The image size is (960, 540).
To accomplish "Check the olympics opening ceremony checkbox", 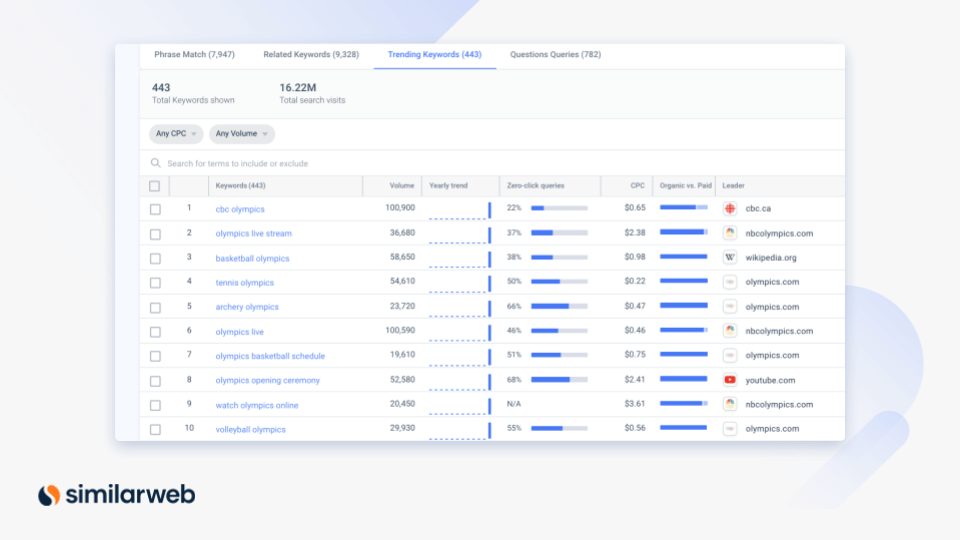I will pyautogui.click(x=156, y=381).
